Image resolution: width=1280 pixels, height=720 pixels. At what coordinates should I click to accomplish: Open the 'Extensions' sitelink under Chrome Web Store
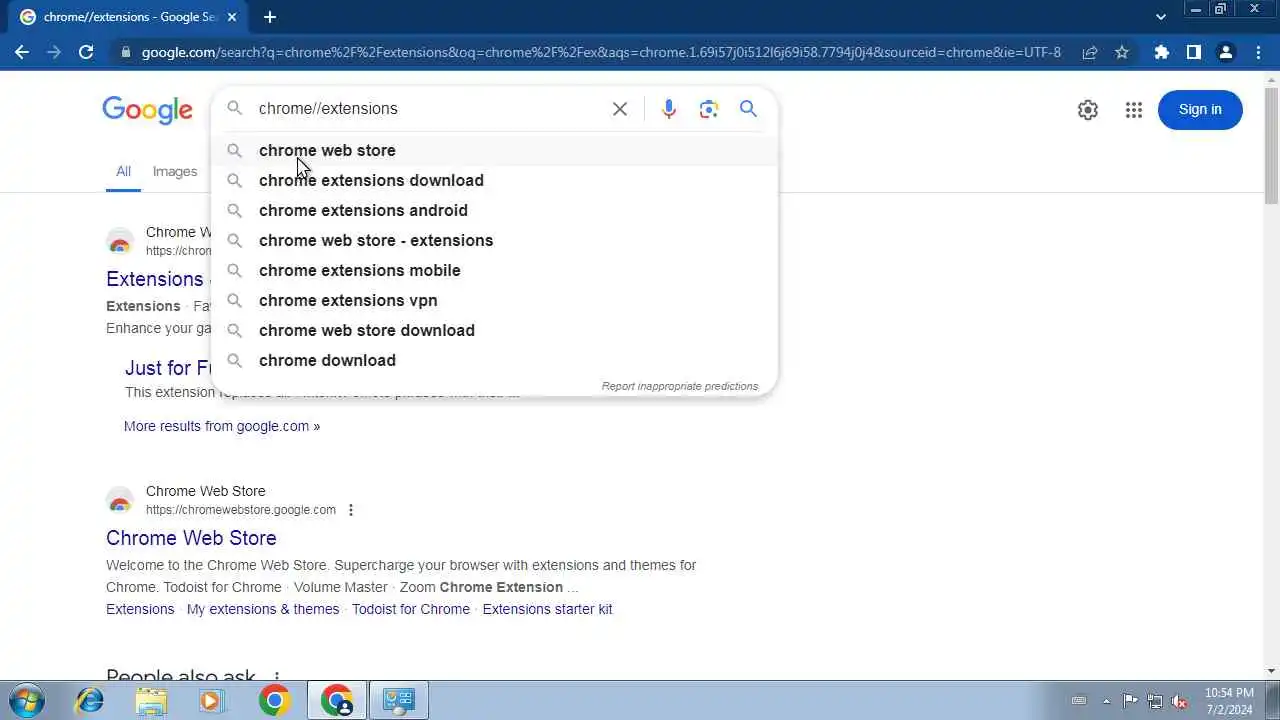tap(140, 609)
